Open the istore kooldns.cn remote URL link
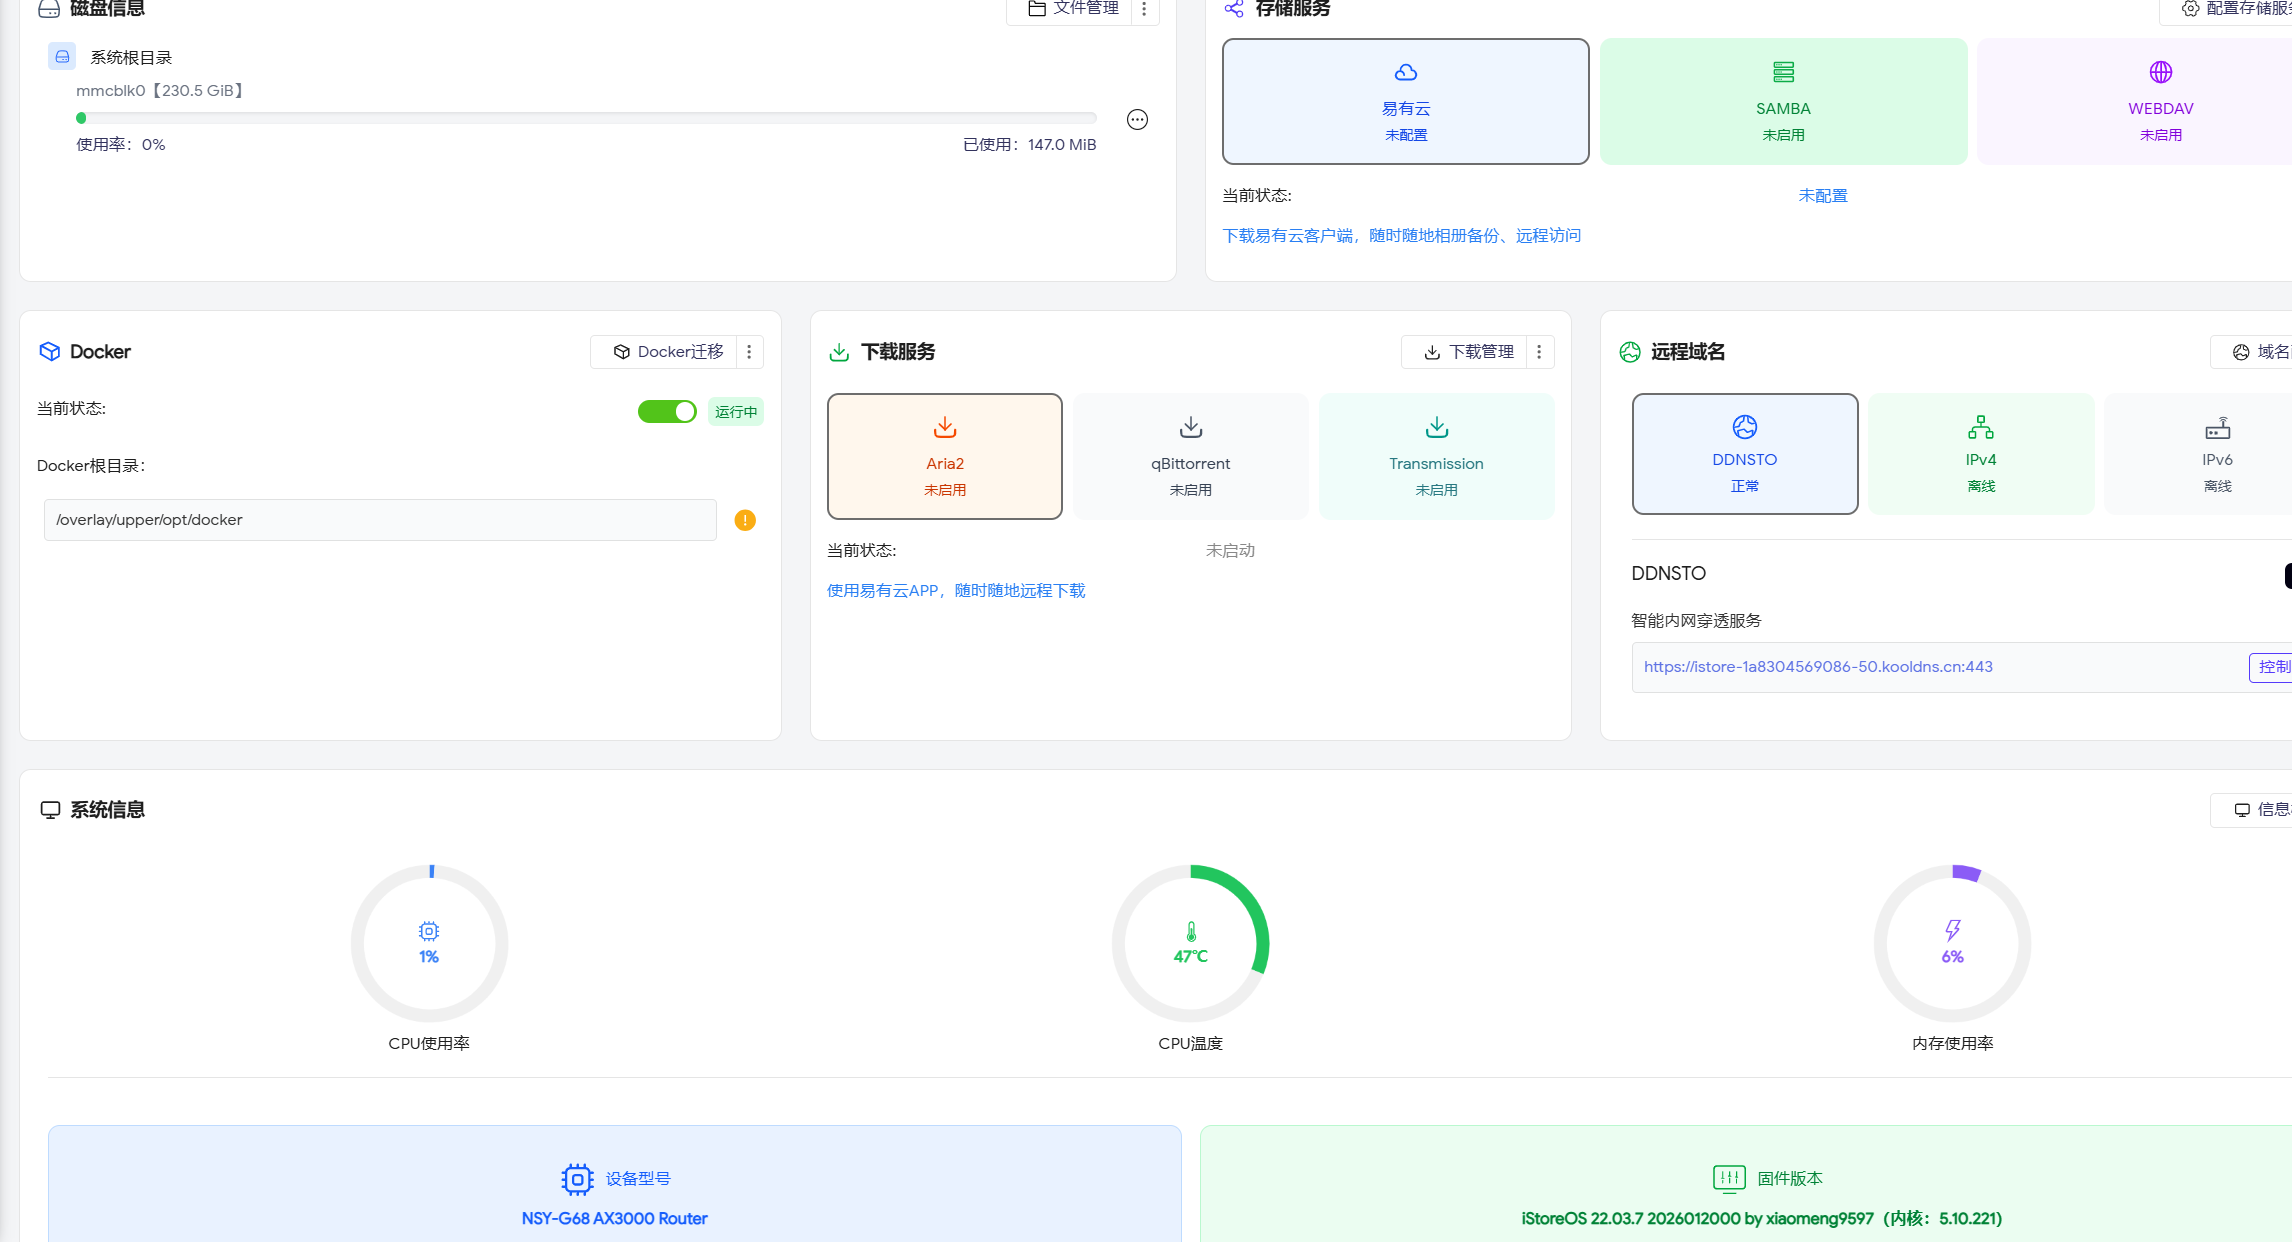Screen dimensions: 2292x1242 1817,667
